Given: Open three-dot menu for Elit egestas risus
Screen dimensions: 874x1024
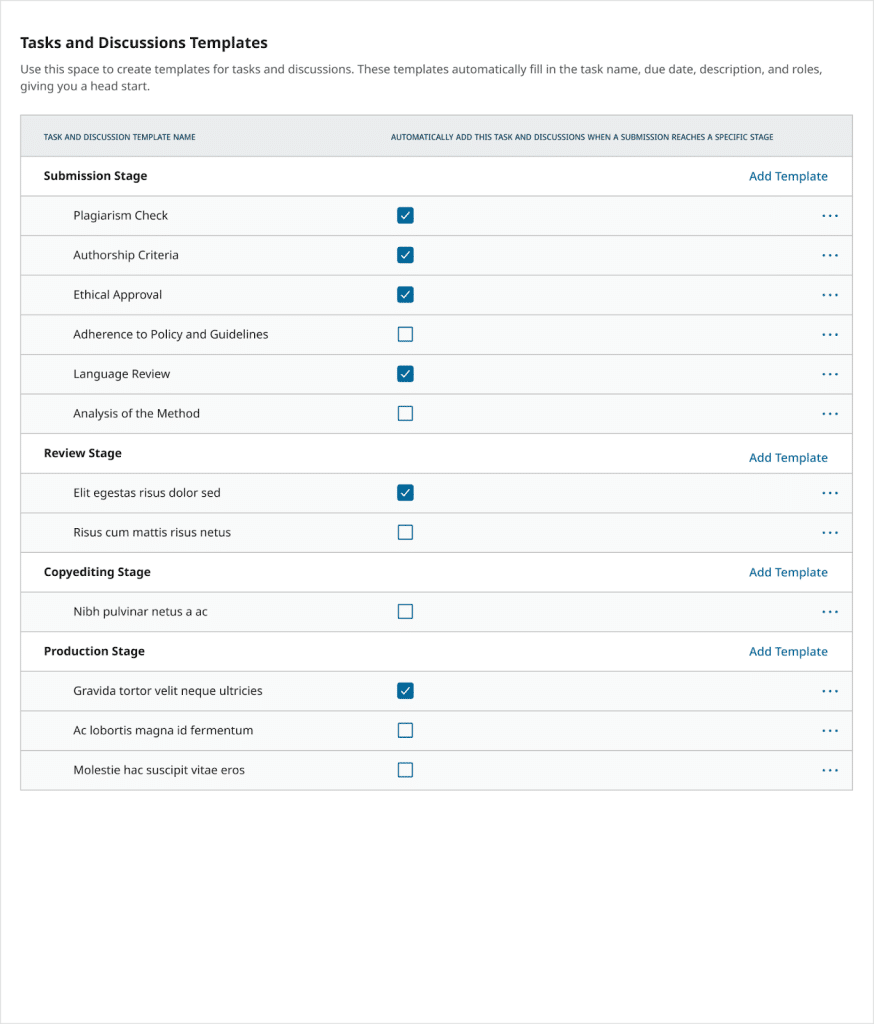Looking at the screenshot, I should tap(829, 493).
